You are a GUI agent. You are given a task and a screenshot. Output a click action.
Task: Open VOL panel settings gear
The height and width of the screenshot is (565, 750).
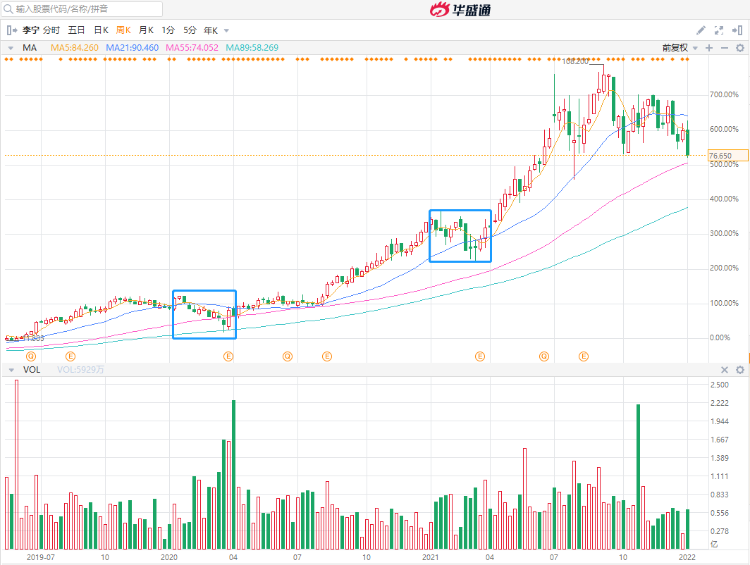[x=739, y=370]
